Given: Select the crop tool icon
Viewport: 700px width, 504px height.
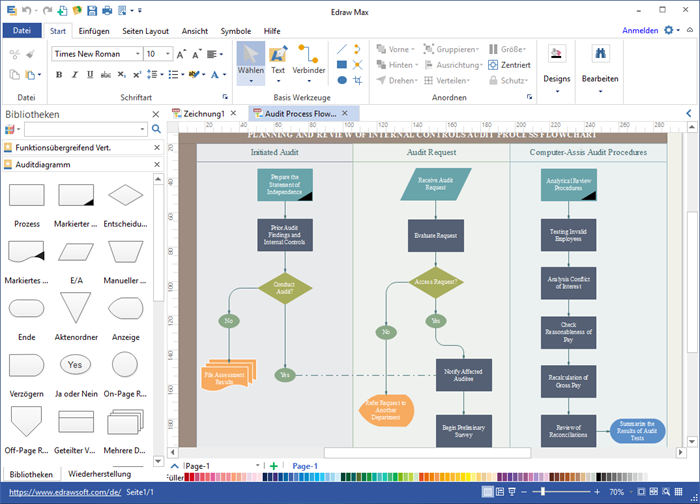Looking at the screenshot, I should 358,80.
